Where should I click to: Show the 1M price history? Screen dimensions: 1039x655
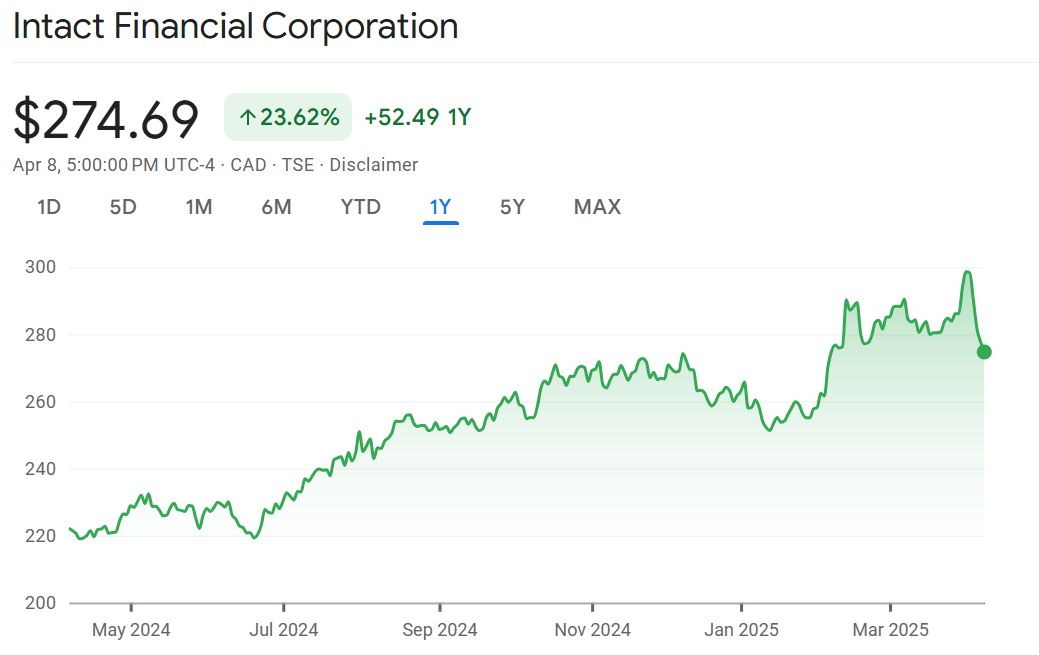[x=199, y=207]
